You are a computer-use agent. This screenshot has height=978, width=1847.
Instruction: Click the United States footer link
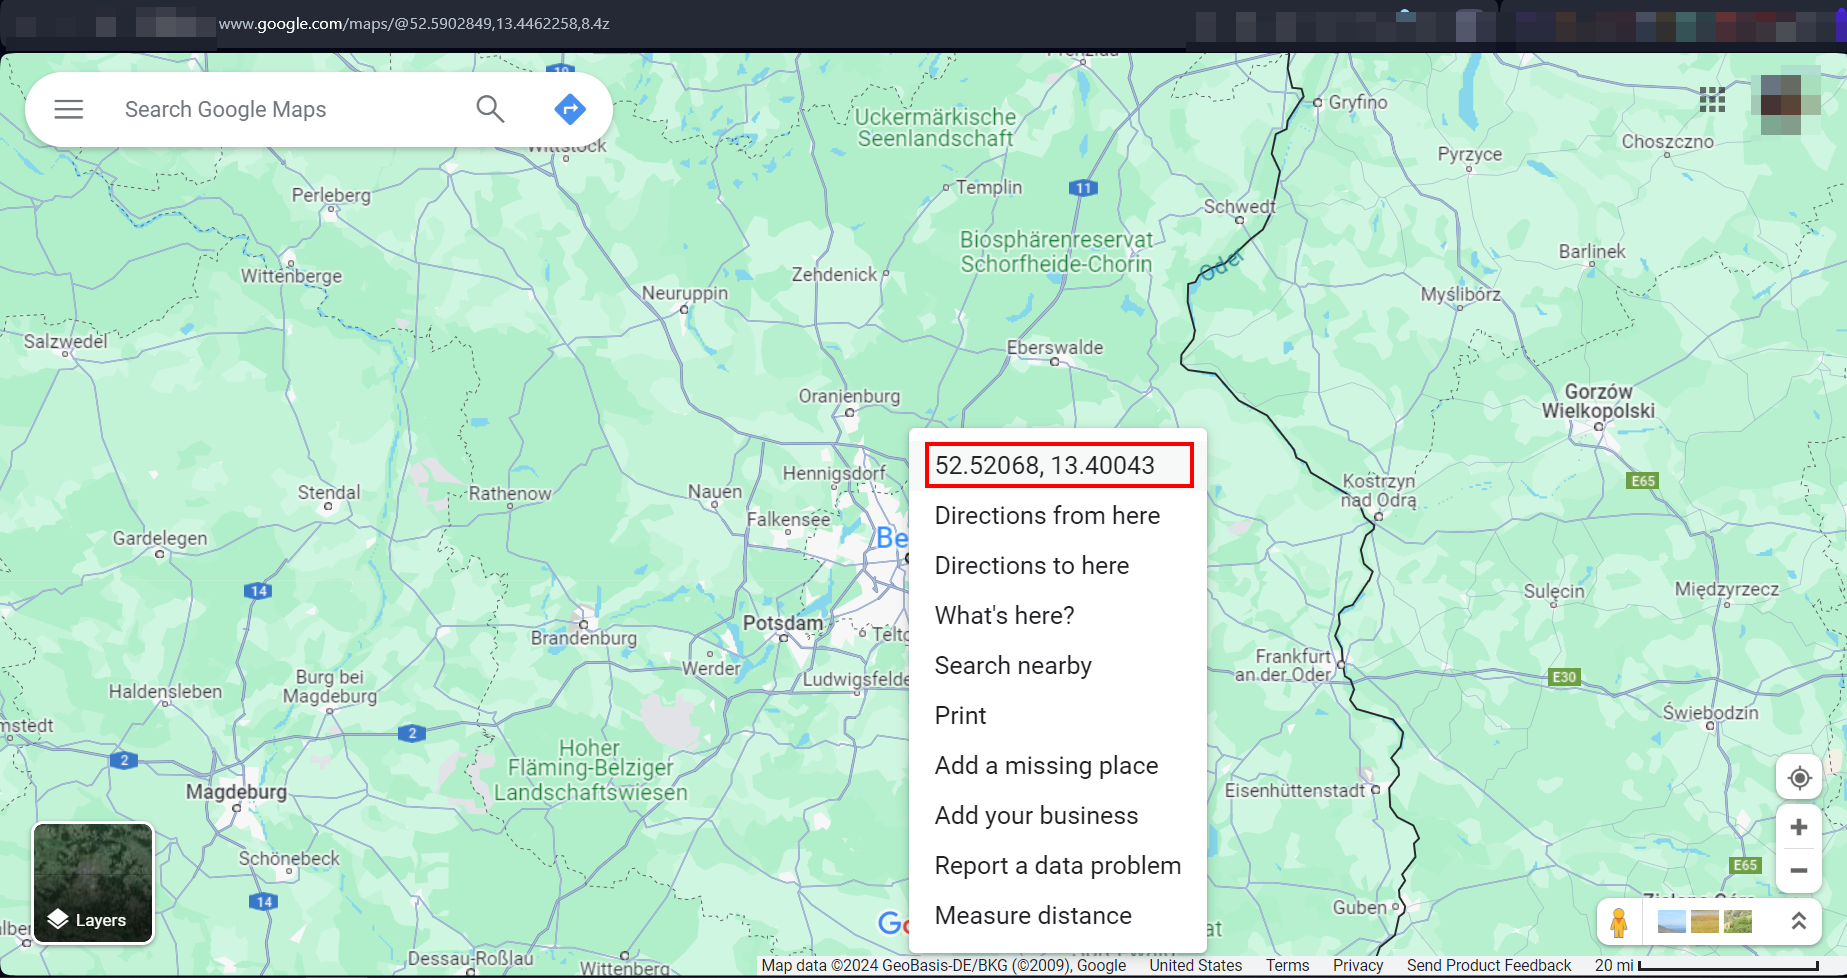tap(1195, 965)
